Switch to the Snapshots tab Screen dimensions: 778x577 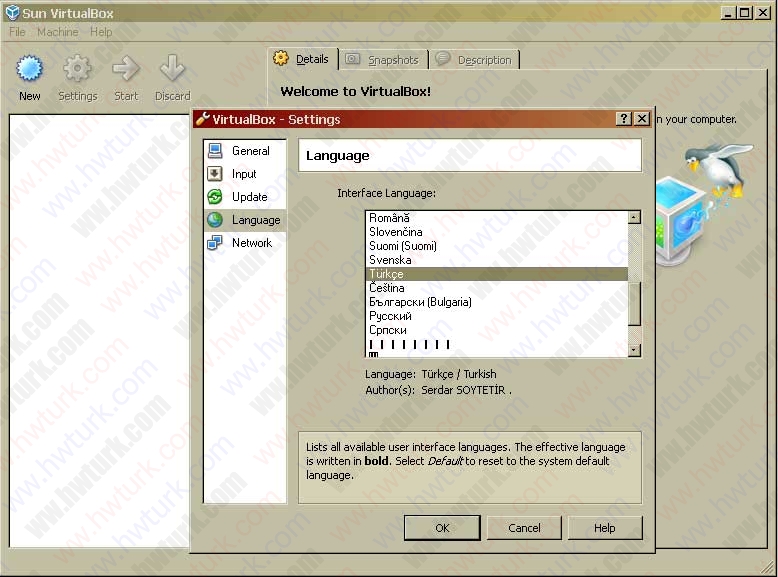tap(383, 60)
